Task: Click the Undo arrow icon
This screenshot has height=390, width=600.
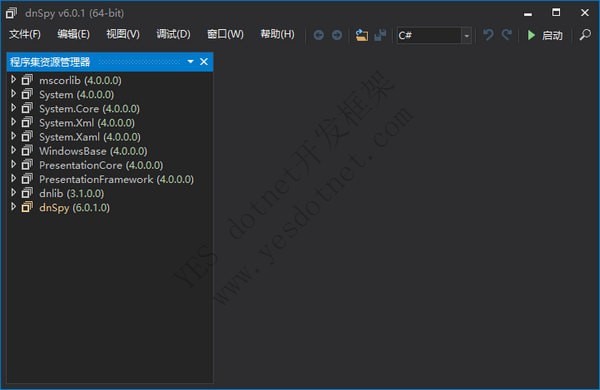Action: coord(488,35)
